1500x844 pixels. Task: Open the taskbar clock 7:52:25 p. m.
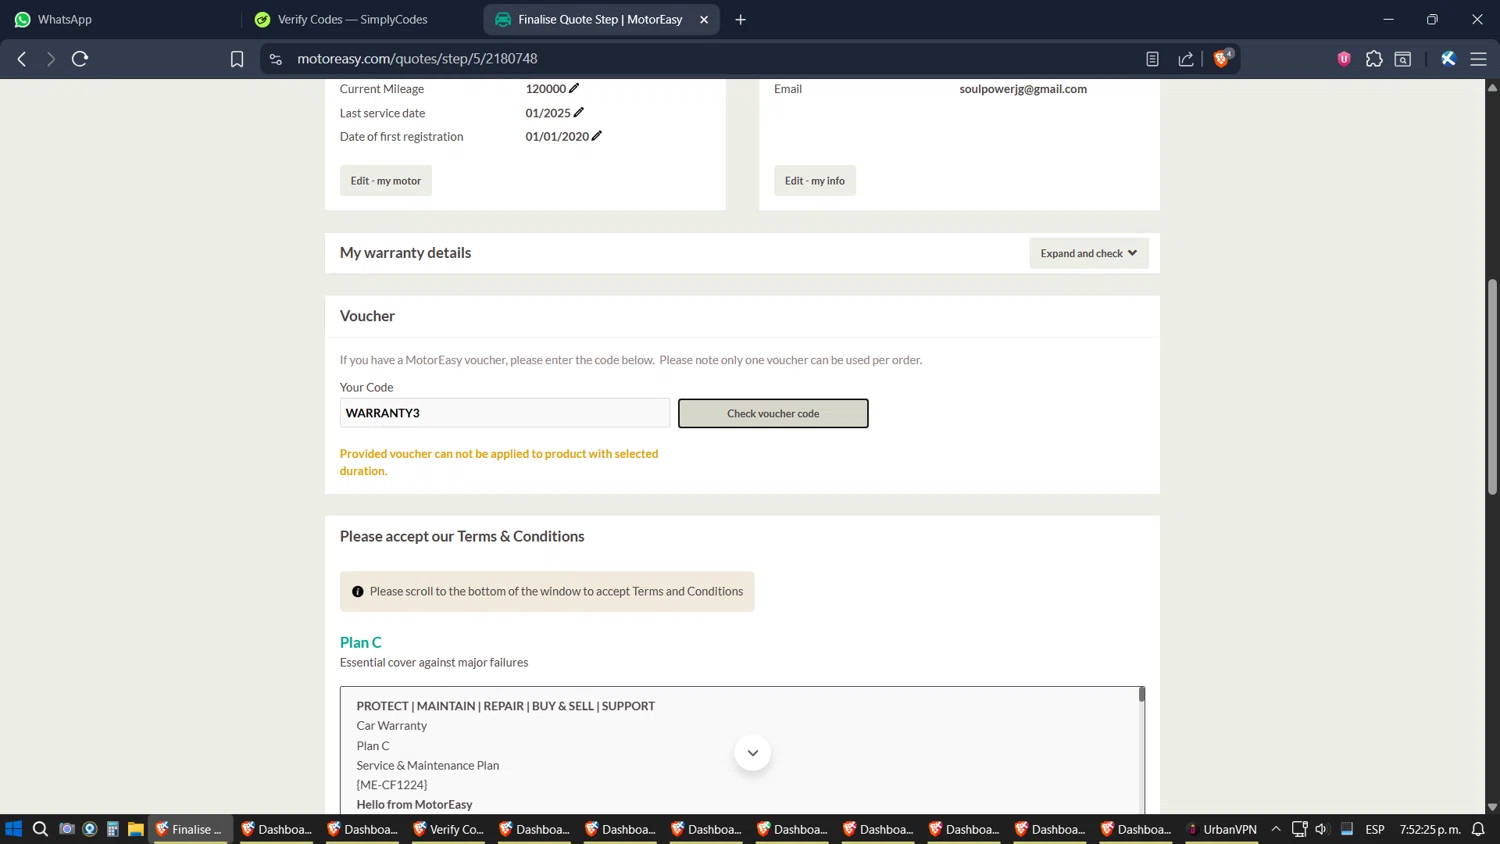1430,829
